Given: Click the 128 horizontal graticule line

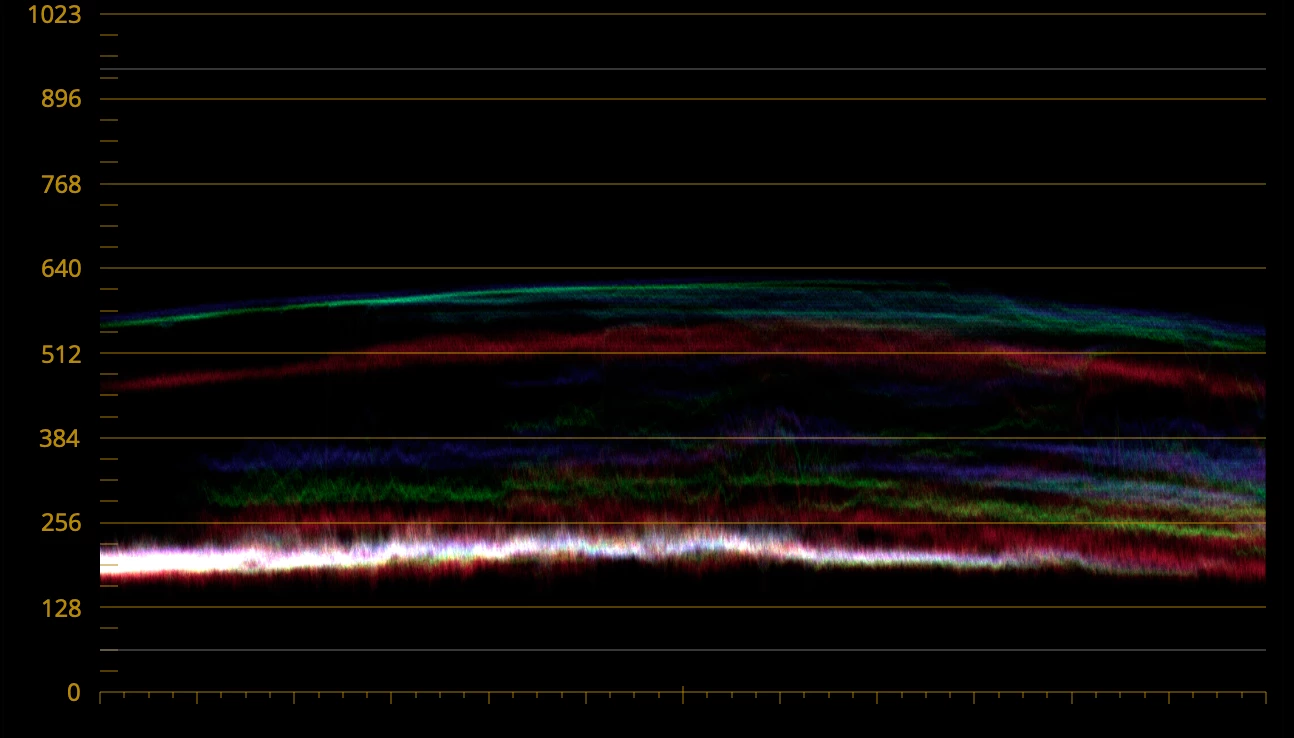Looking at the screenshot, I should tap(683, 607).
